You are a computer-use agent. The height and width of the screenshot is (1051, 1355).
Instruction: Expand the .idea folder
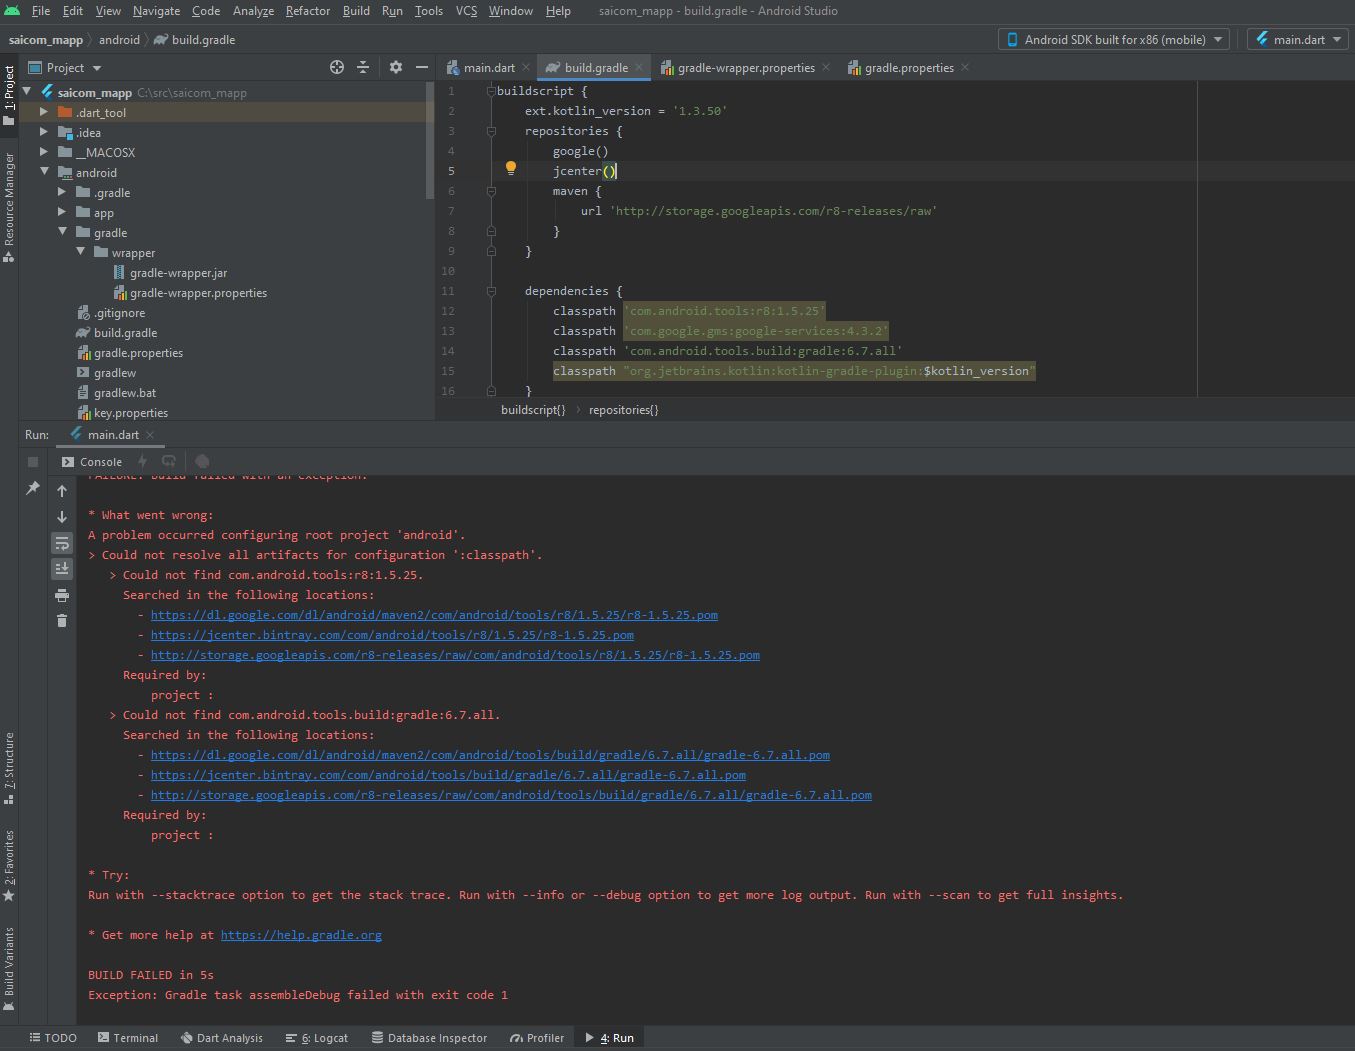[44, 132]
